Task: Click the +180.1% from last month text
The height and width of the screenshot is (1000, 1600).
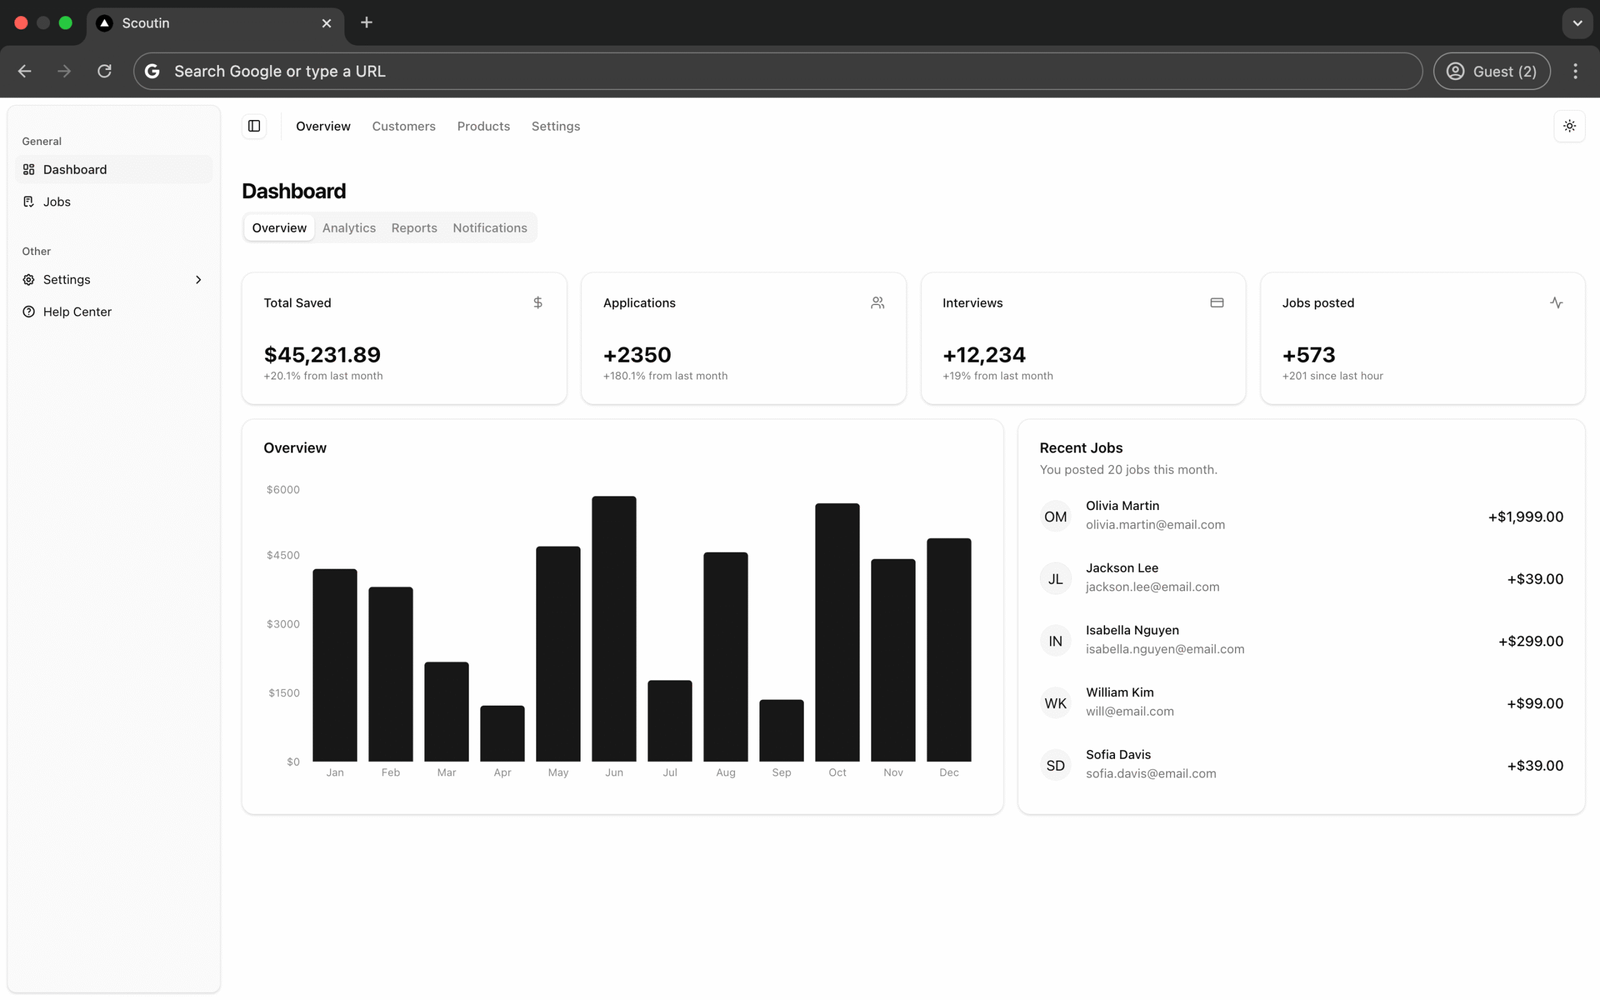Action: pyautogui.click(x=665, y=376)
